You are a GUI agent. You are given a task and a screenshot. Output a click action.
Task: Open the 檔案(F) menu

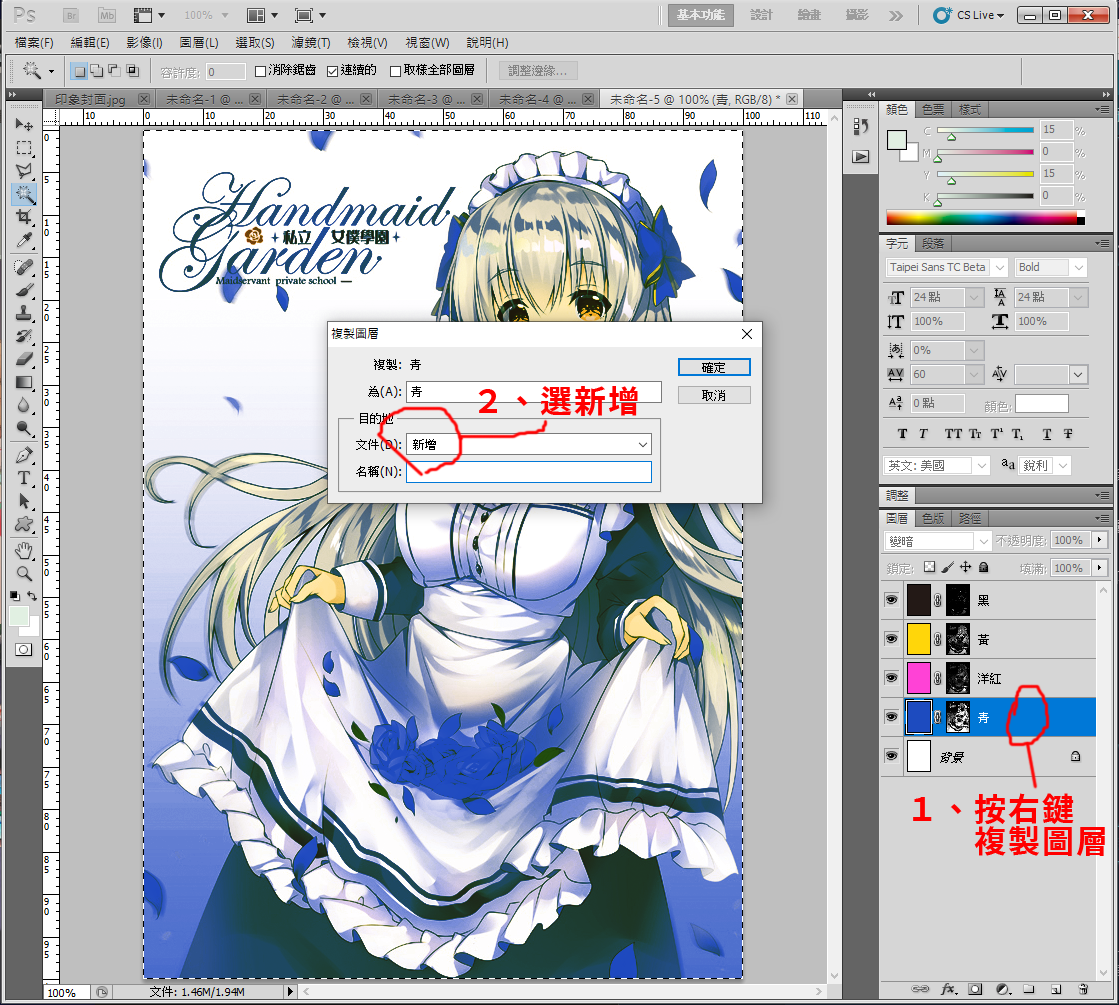(34, 43)
